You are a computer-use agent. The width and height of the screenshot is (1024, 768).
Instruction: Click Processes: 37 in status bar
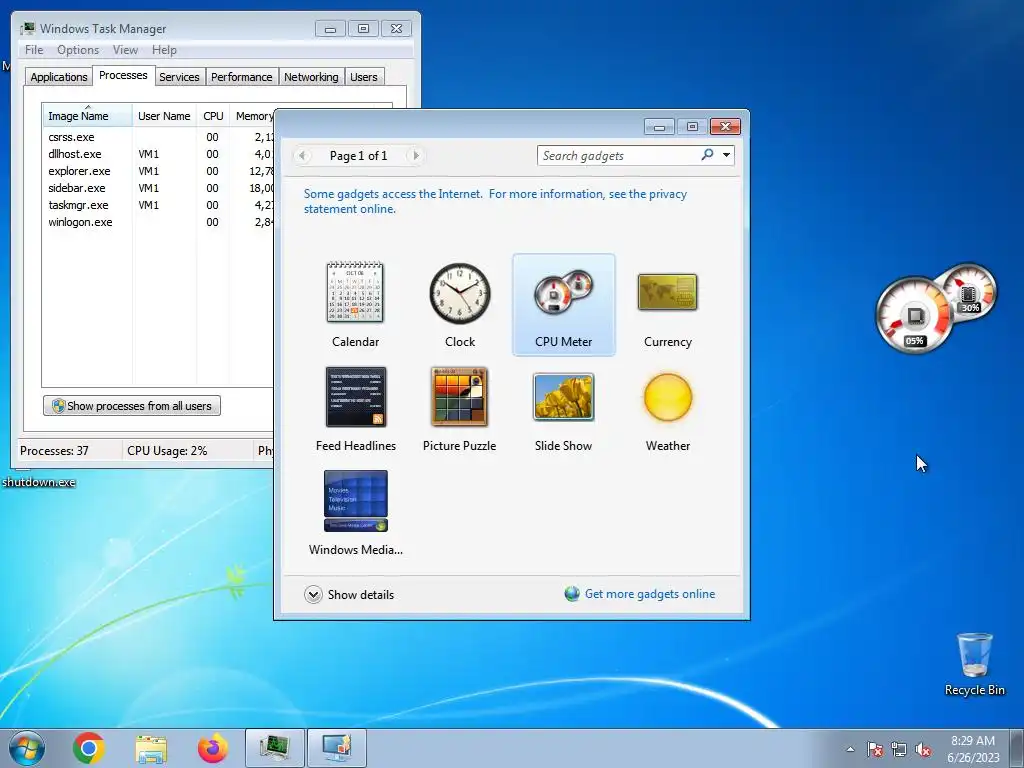(54, 451)
